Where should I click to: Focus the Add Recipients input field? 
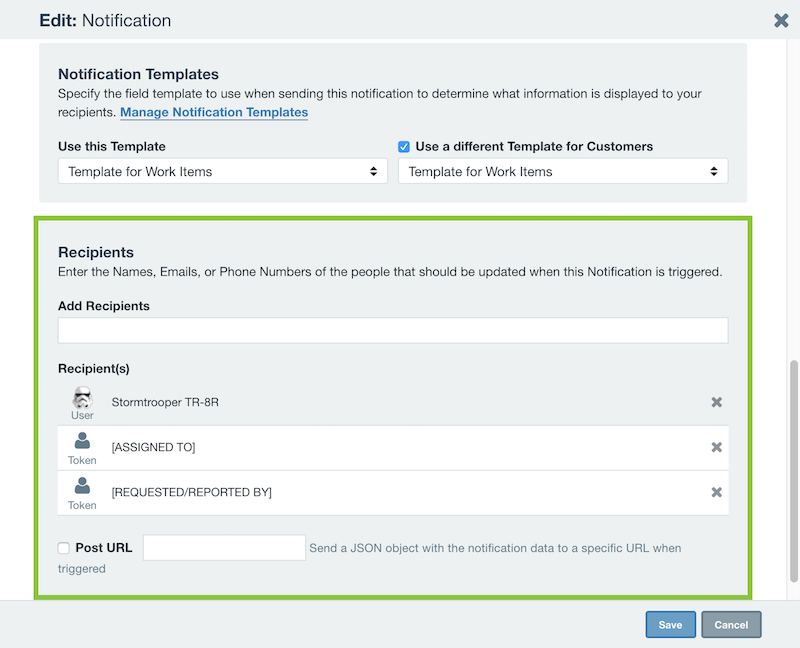393,330
